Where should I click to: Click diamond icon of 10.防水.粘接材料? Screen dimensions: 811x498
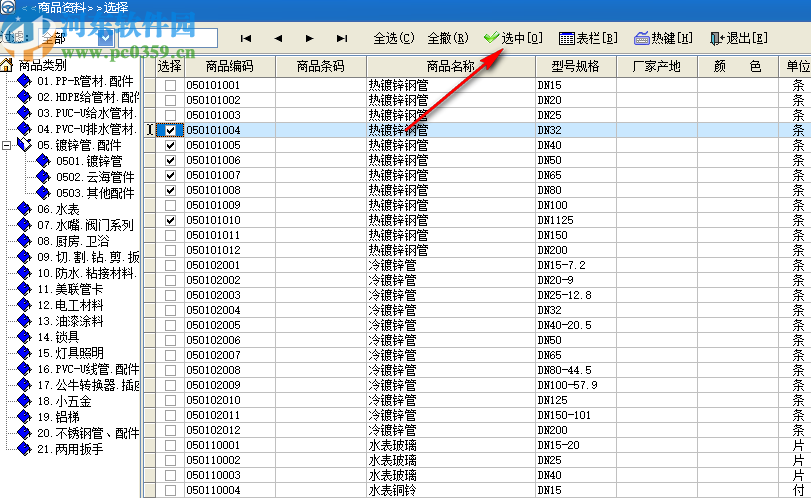24,273
